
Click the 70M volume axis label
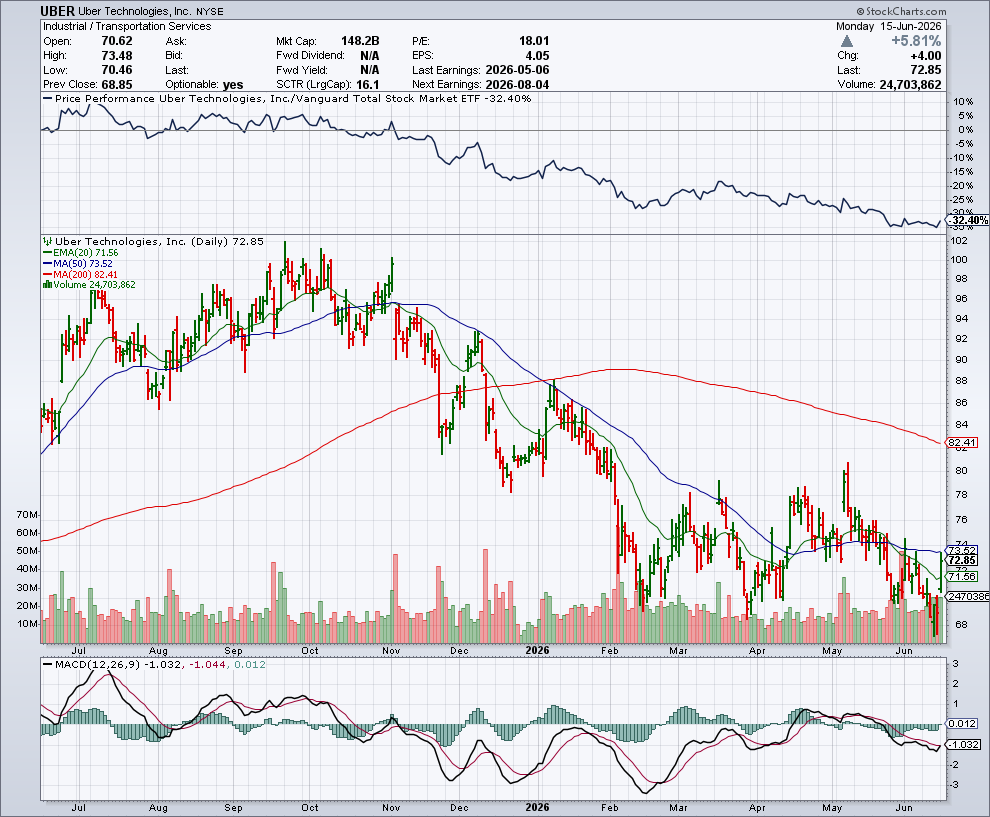(x=27, y=515)
